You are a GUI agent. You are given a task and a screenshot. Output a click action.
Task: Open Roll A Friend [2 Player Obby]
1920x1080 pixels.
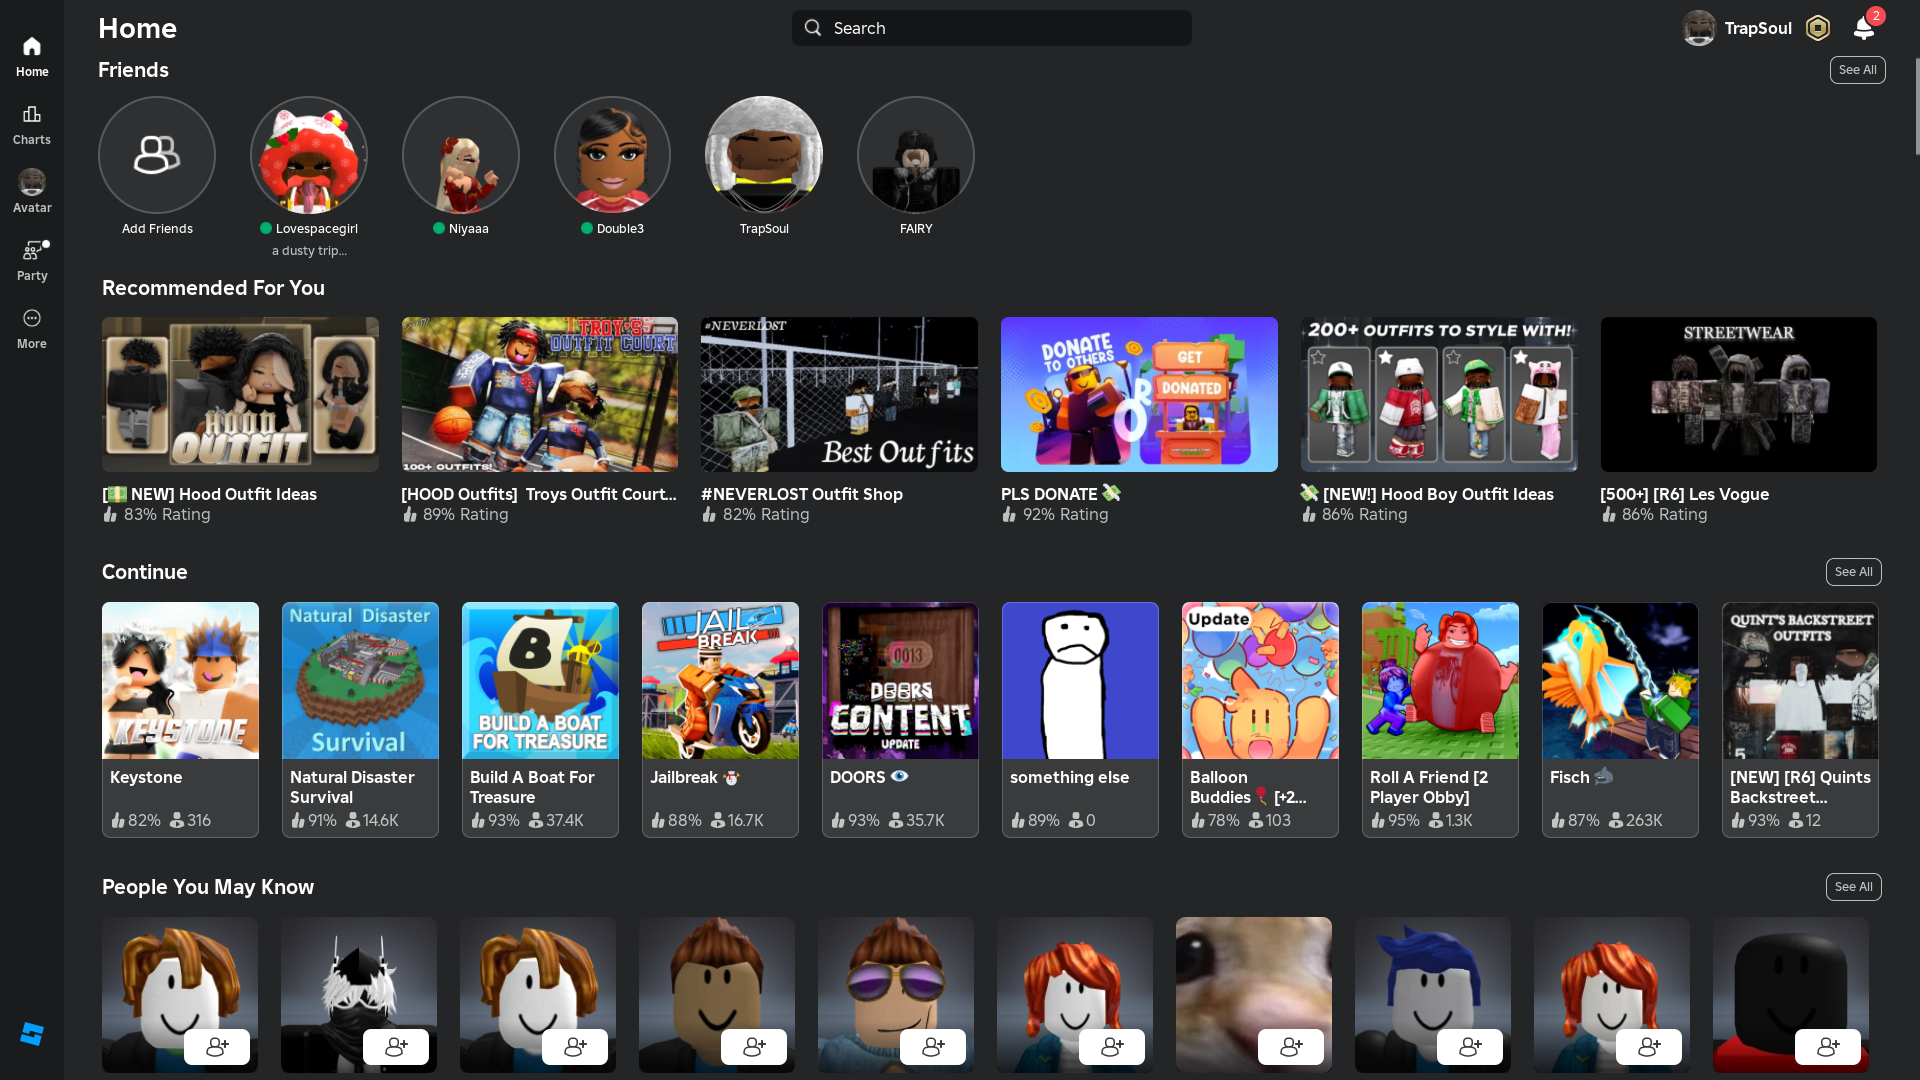1440,719
